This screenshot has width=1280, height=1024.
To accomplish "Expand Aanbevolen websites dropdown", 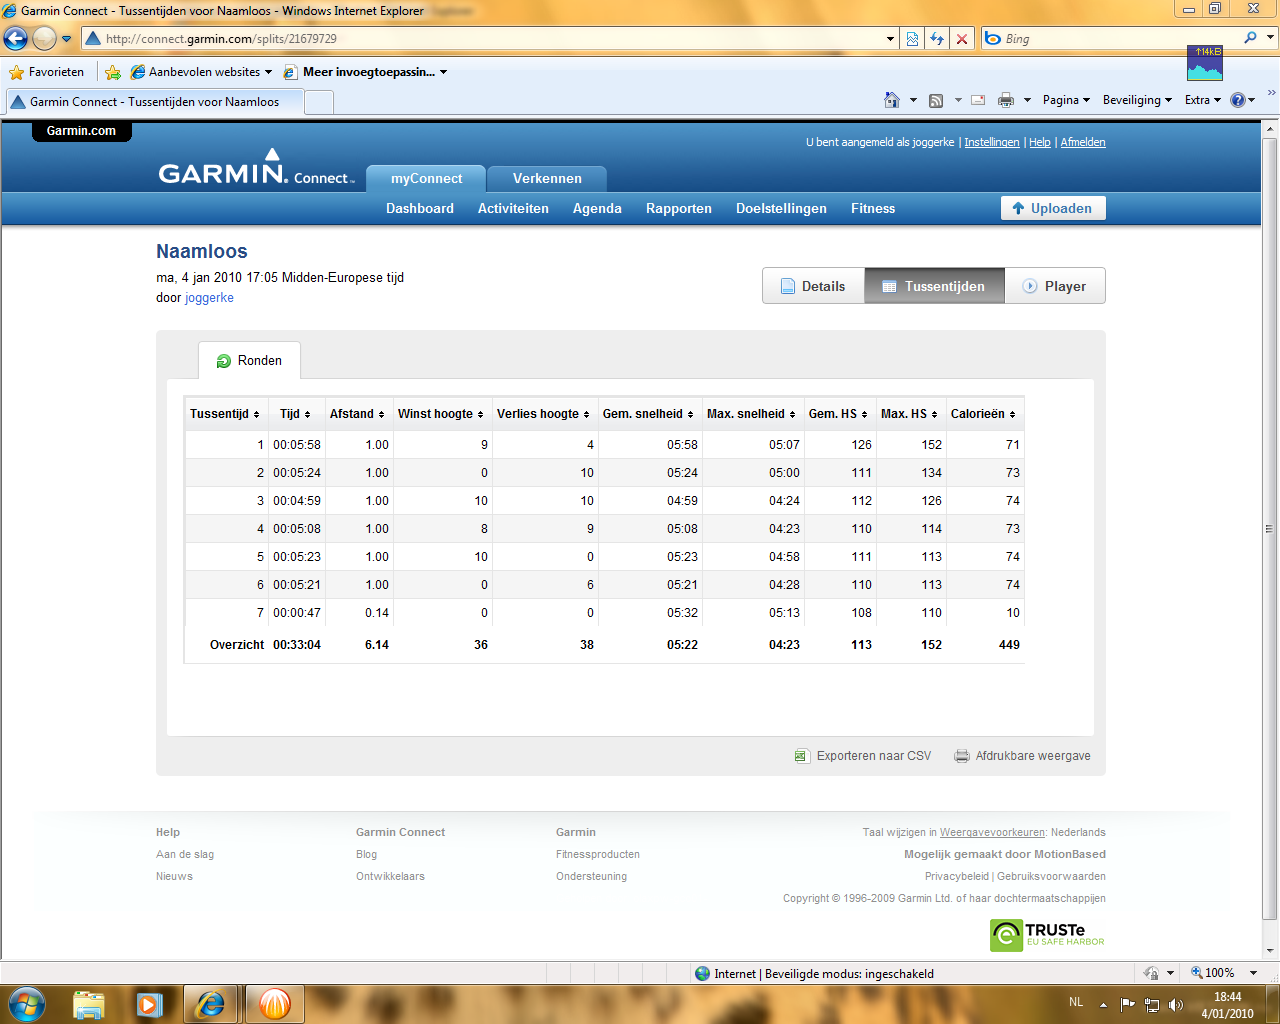I will click(x=268, y=72).
